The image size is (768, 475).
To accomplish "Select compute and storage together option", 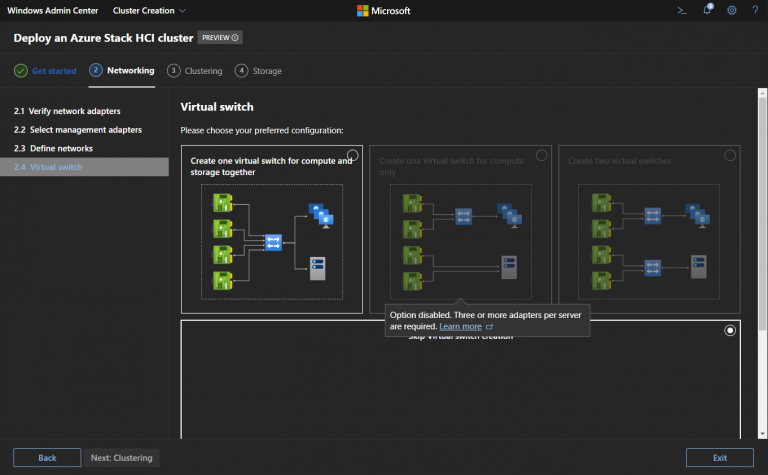I will (x=353, y=155).
